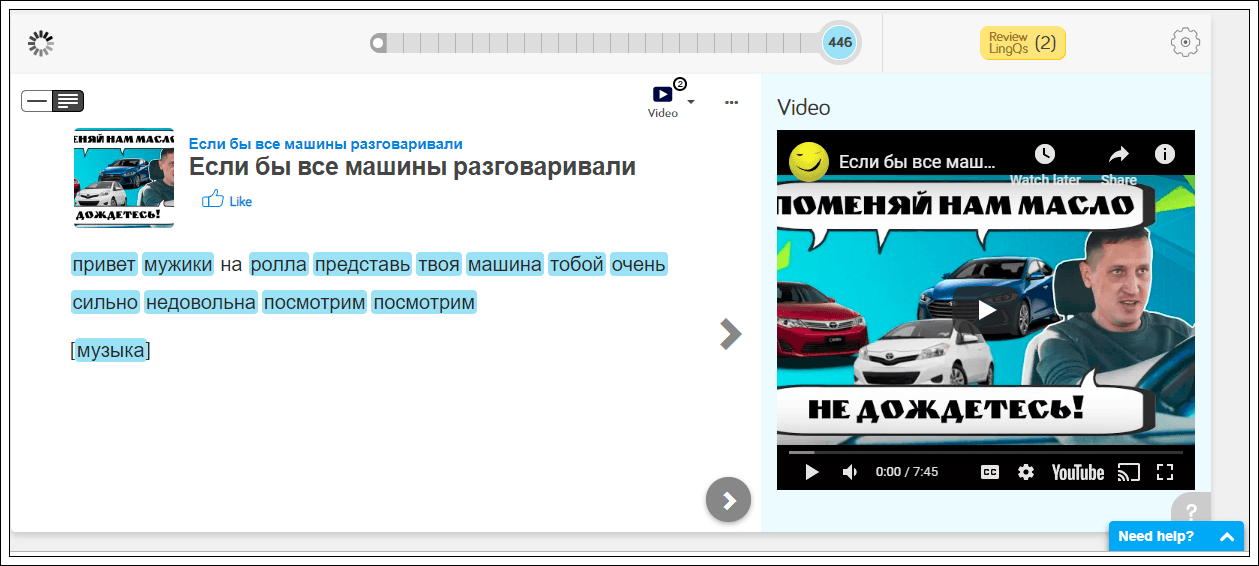Switch to full text view mode
This screenshot has height=566, width=1259.
[68, 101]
